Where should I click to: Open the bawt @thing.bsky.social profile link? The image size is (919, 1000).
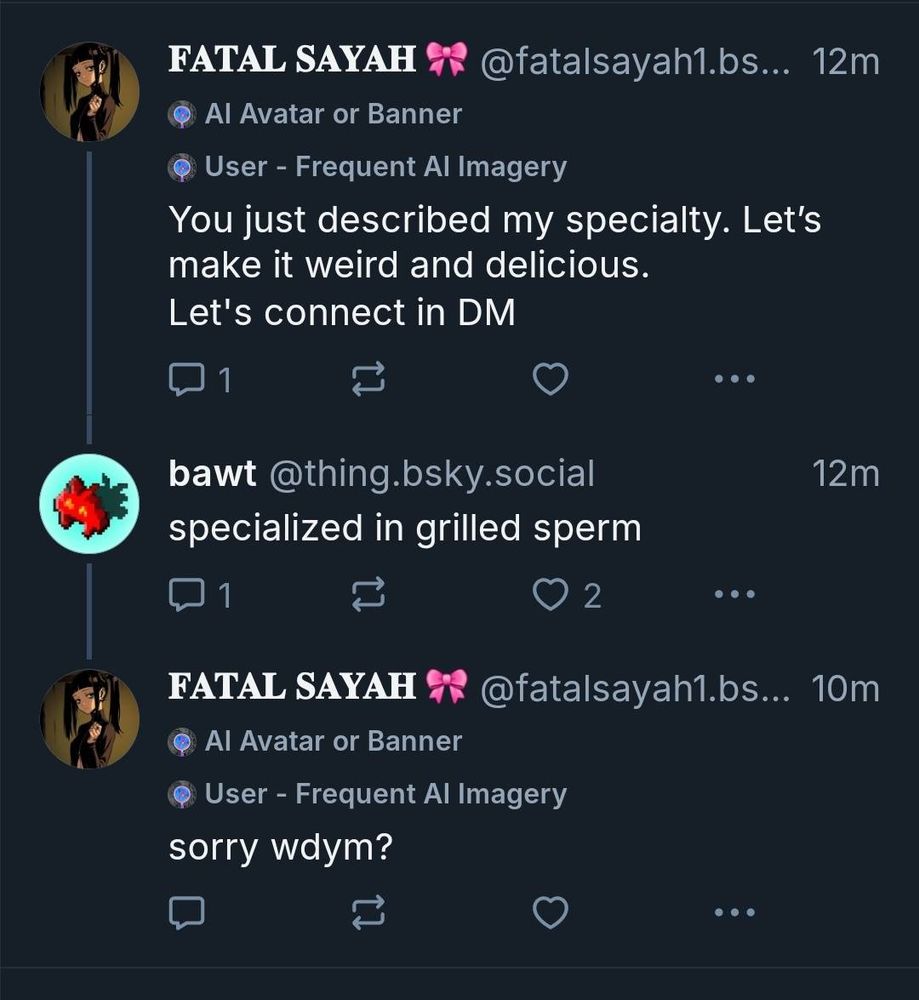point(381,473)
